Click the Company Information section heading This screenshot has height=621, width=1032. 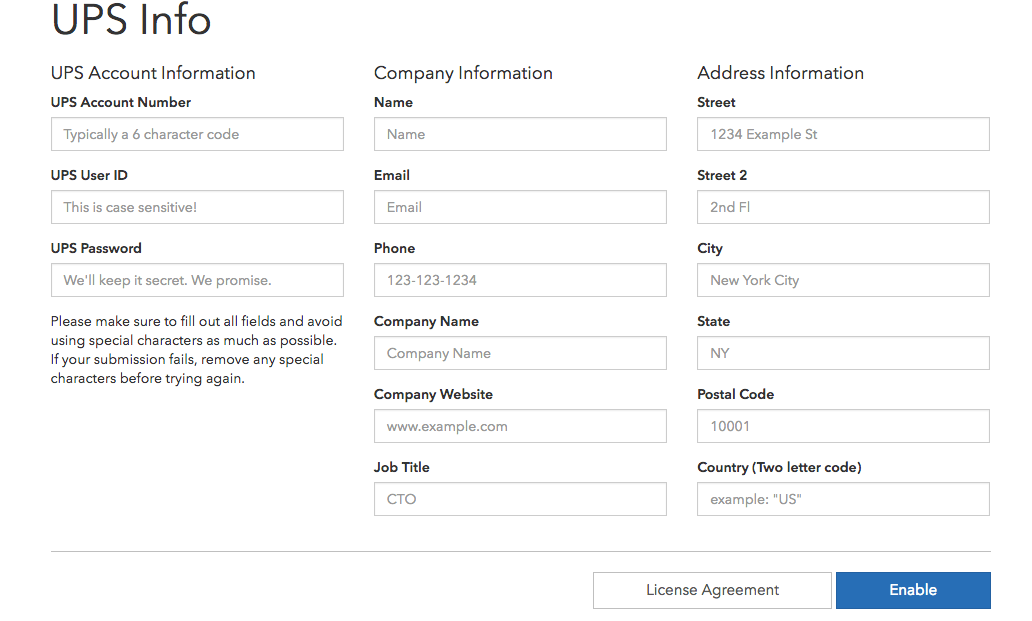463,73
